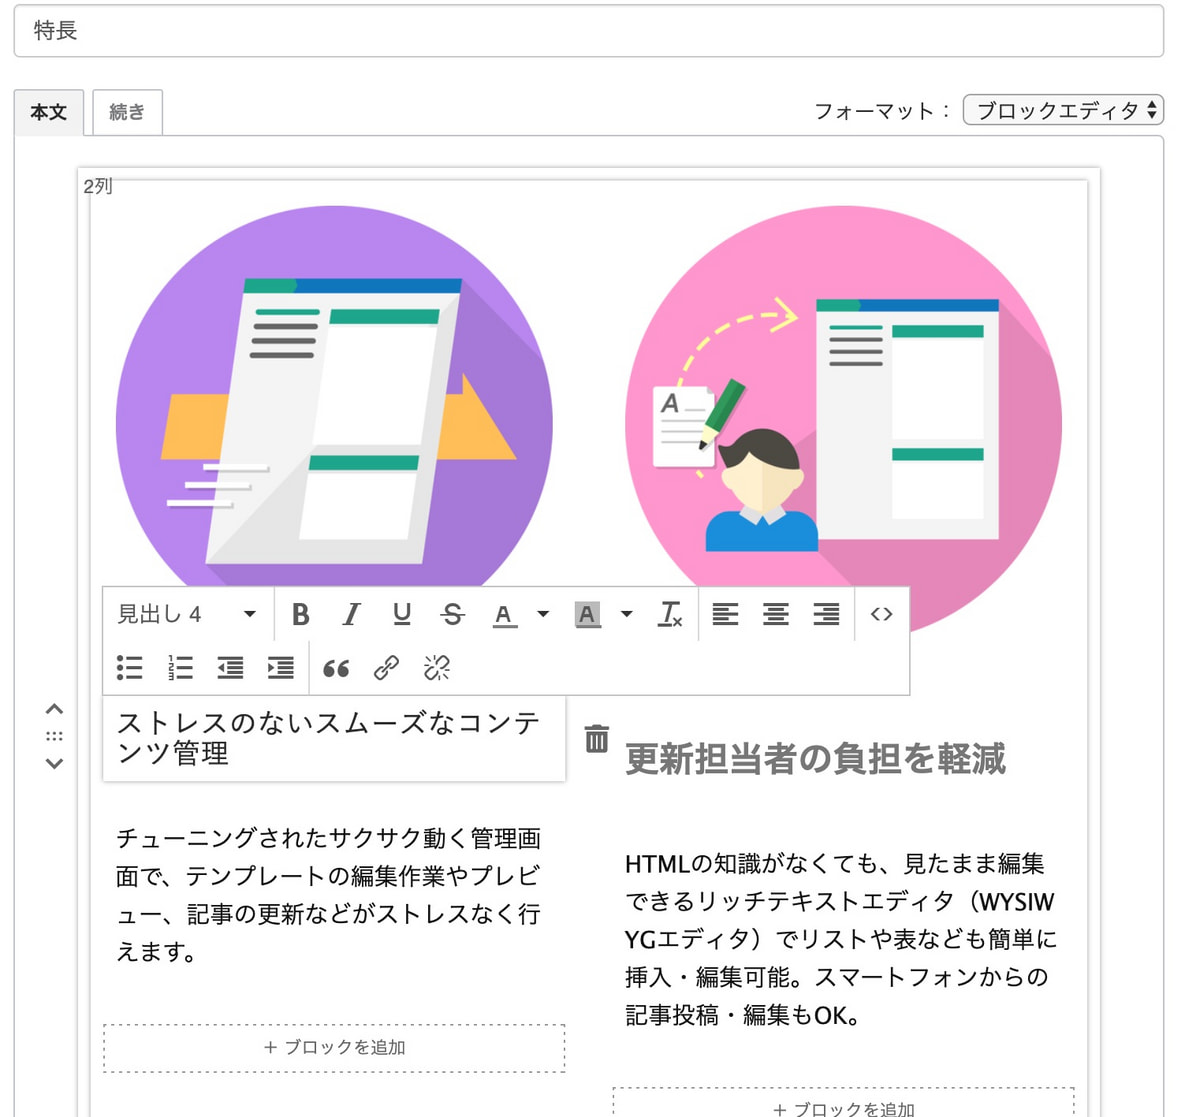Apply strikethrough to selected text
Screen dimensions: 1200x1117
pyautogui.click(x=453, y=614)
